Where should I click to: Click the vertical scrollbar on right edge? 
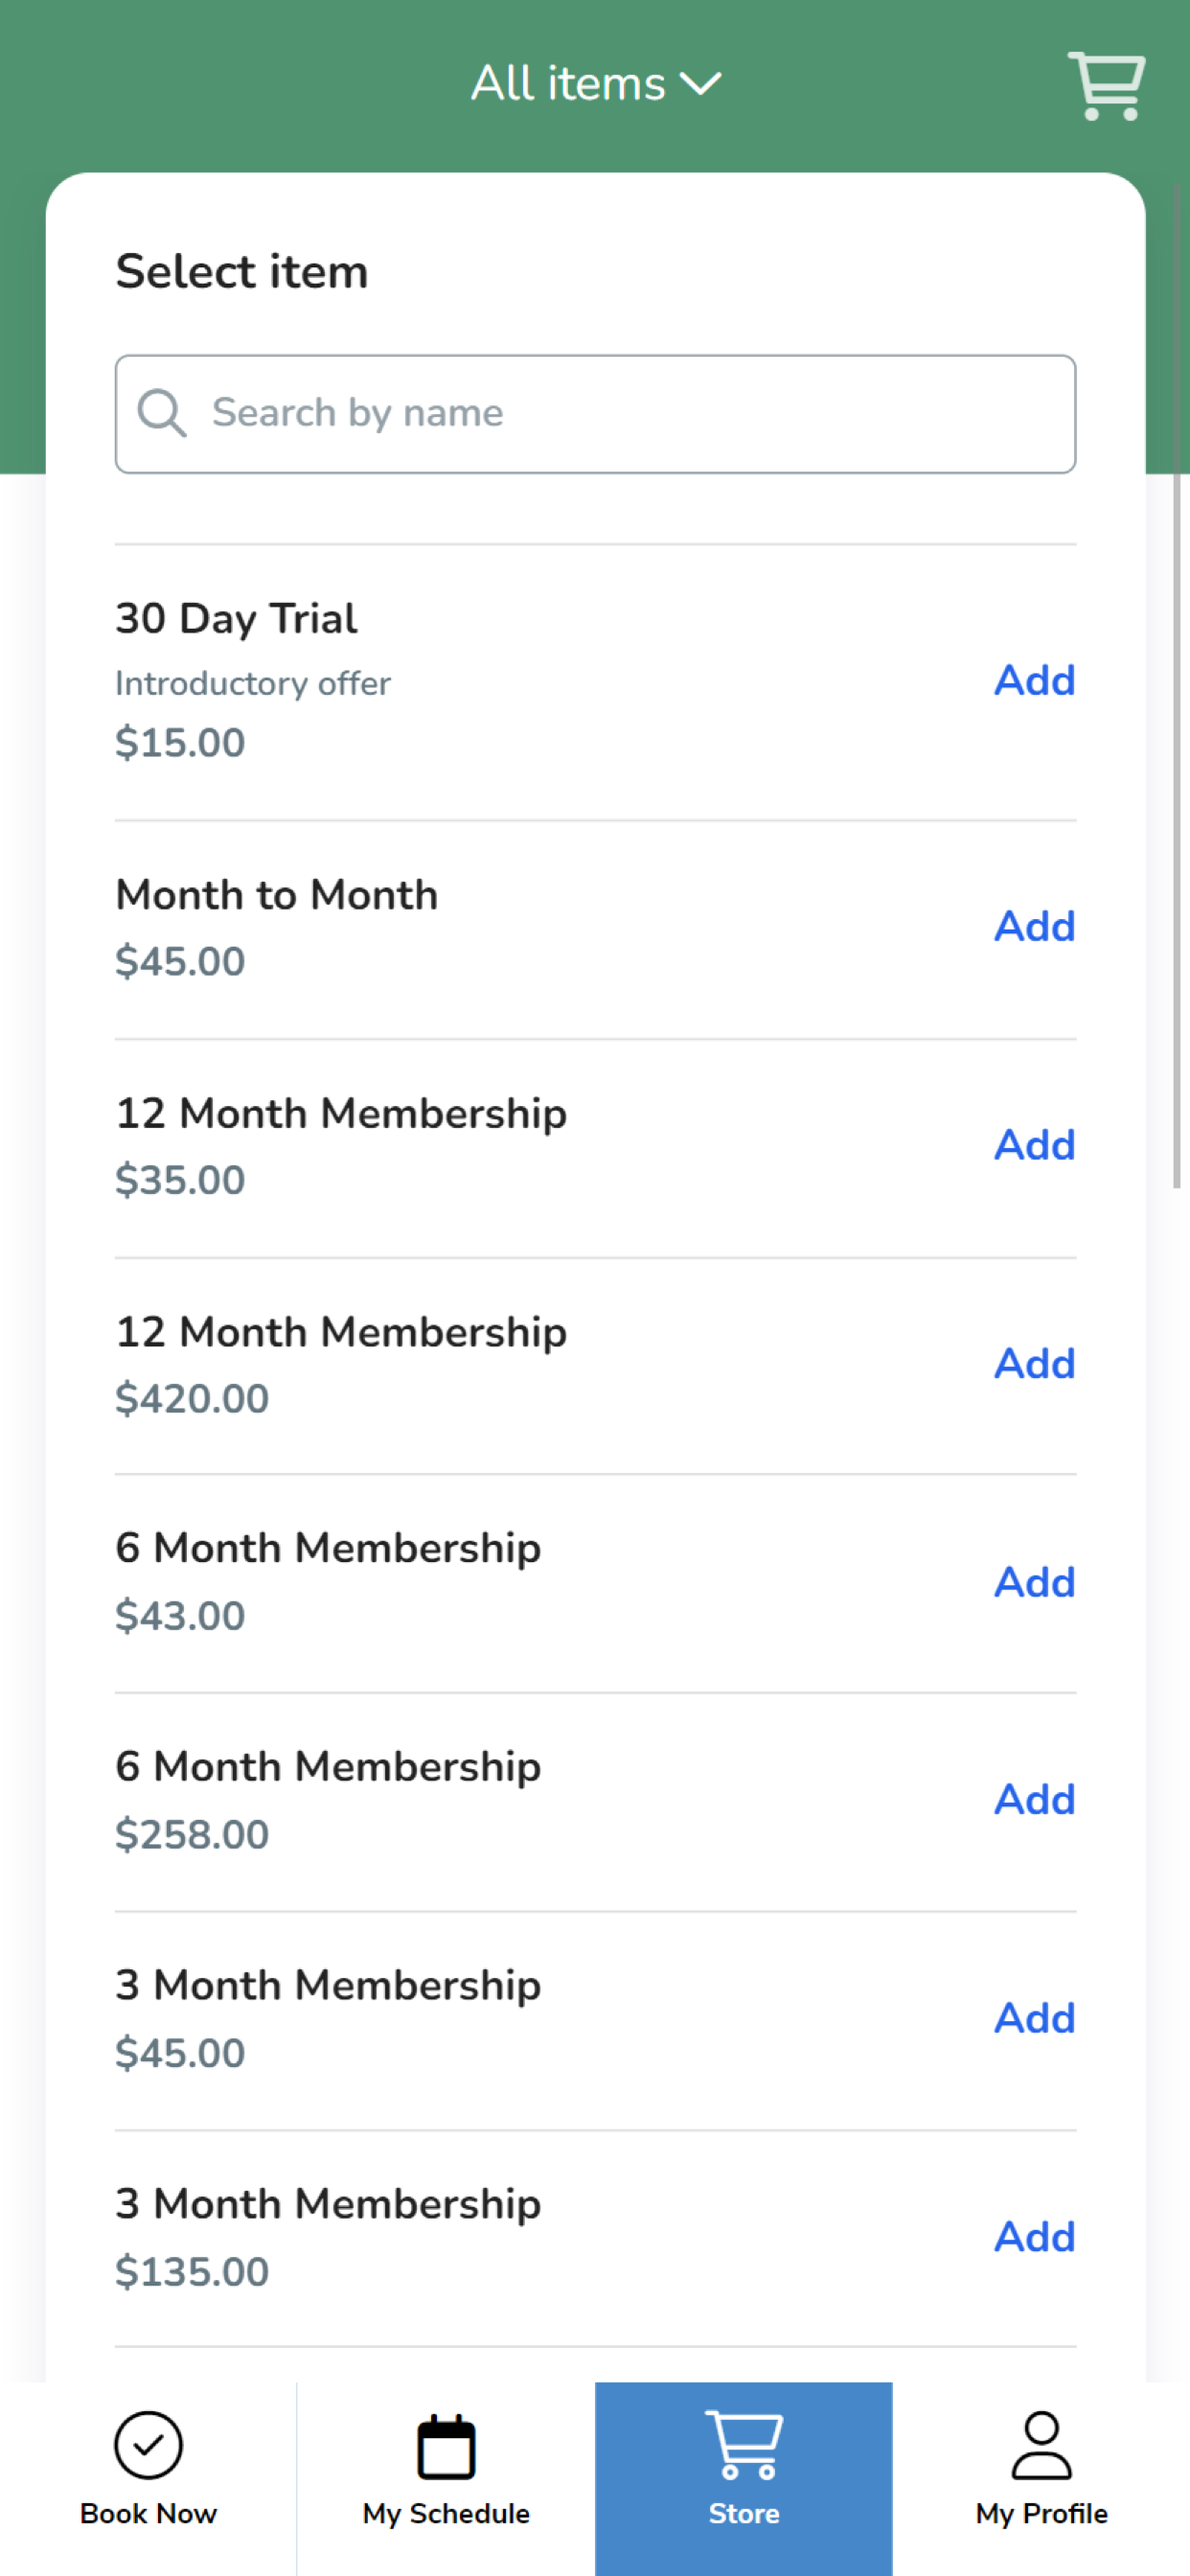[x=1178, y=685]
